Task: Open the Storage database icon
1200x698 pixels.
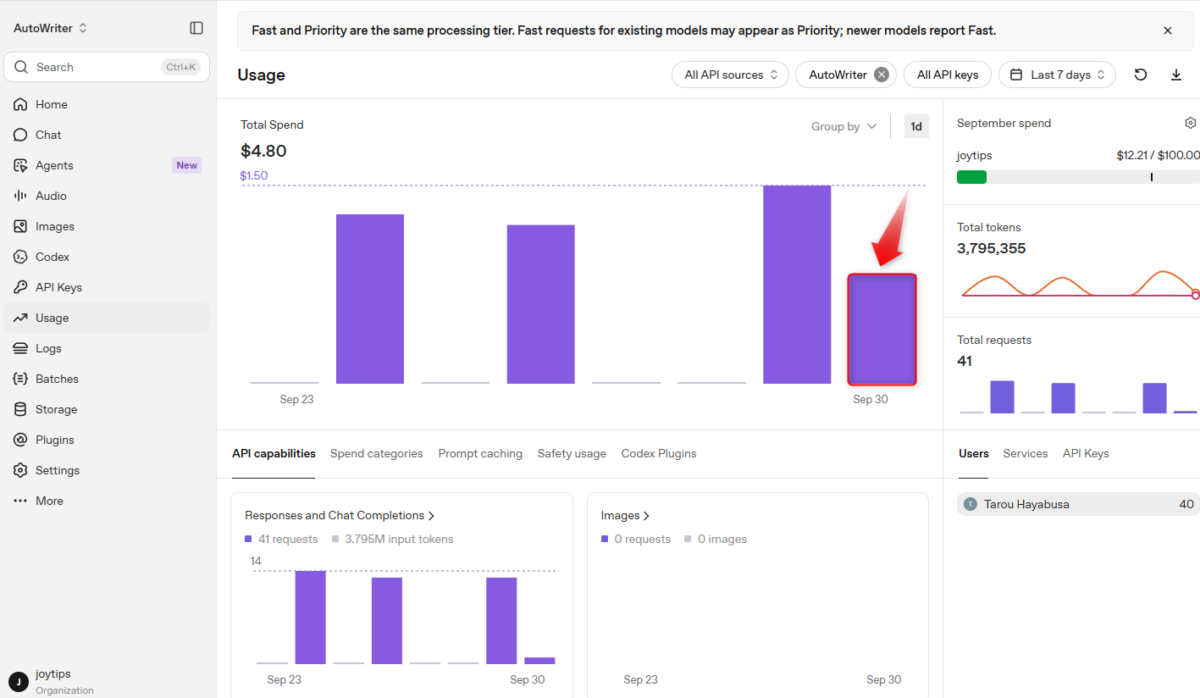Action: [20, 409]
